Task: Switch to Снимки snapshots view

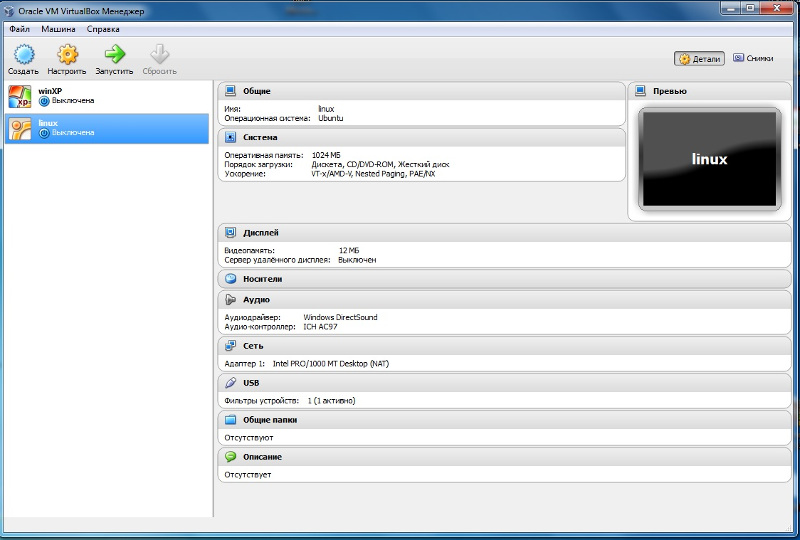Action: coord(754,58)
